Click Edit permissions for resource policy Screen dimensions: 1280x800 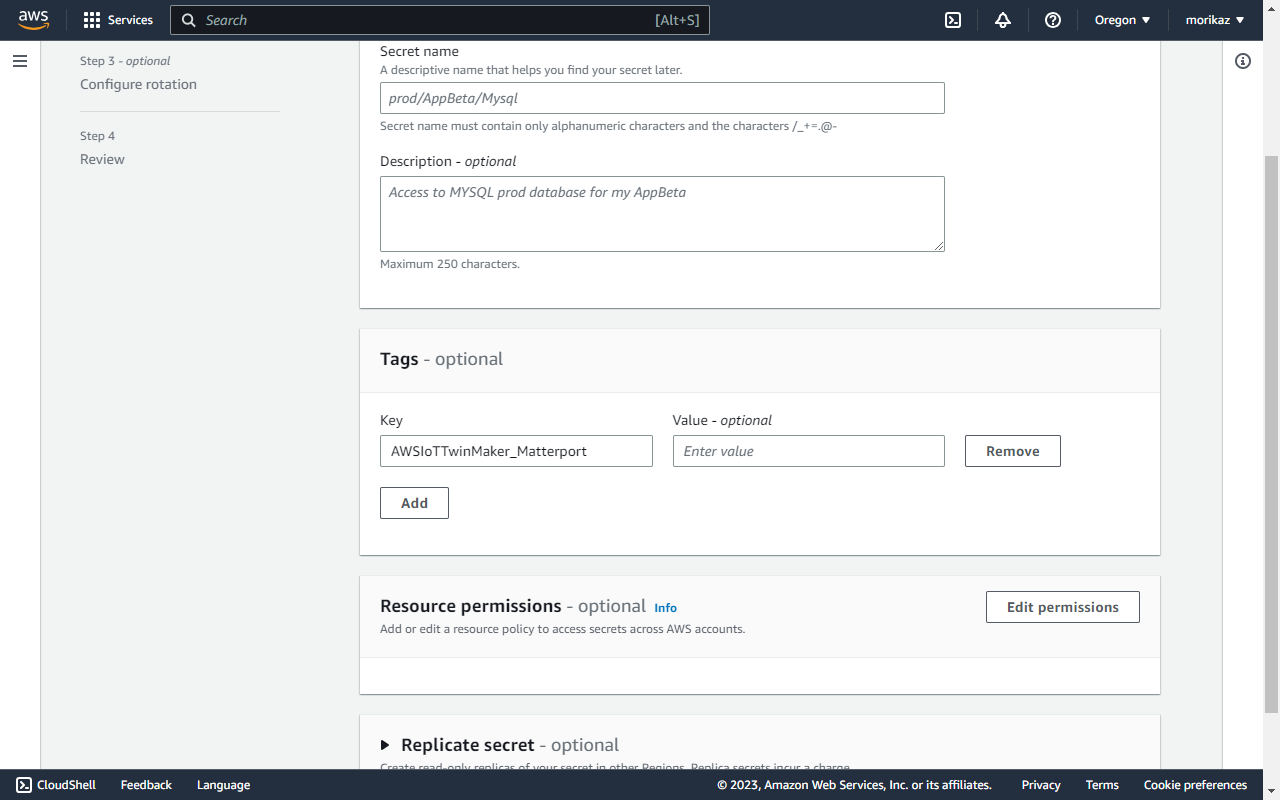click(x=1062, y=606)
